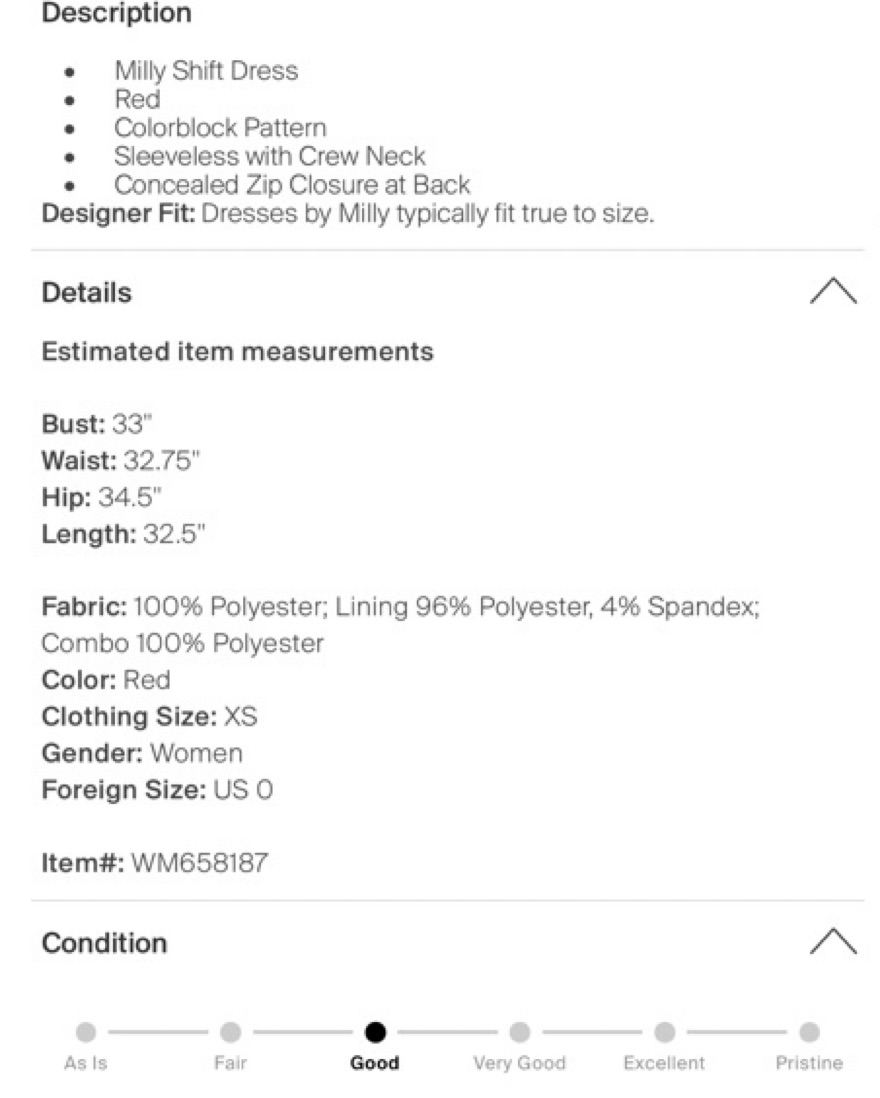Image resolution: width=880 pixels, height=1098 pixels.
Task: Click the Very Good label text
Action: click(519, 1063)
